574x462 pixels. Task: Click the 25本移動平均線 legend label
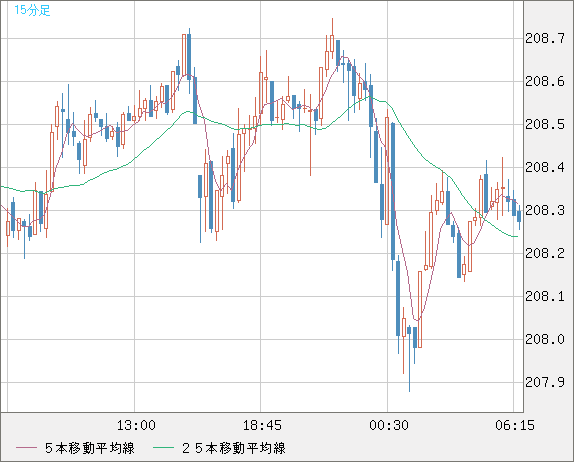(234, 448)
